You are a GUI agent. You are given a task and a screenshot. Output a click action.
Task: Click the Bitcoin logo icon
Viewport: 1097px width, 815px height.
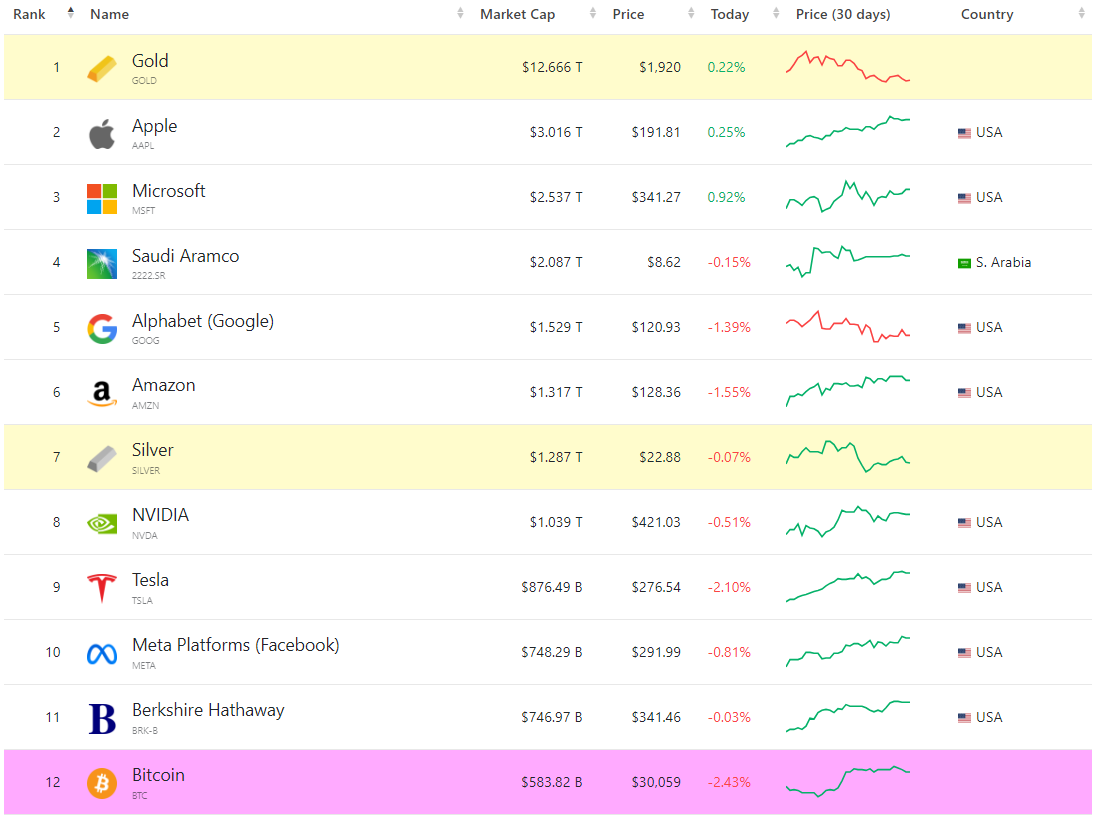tap(101, 783)
